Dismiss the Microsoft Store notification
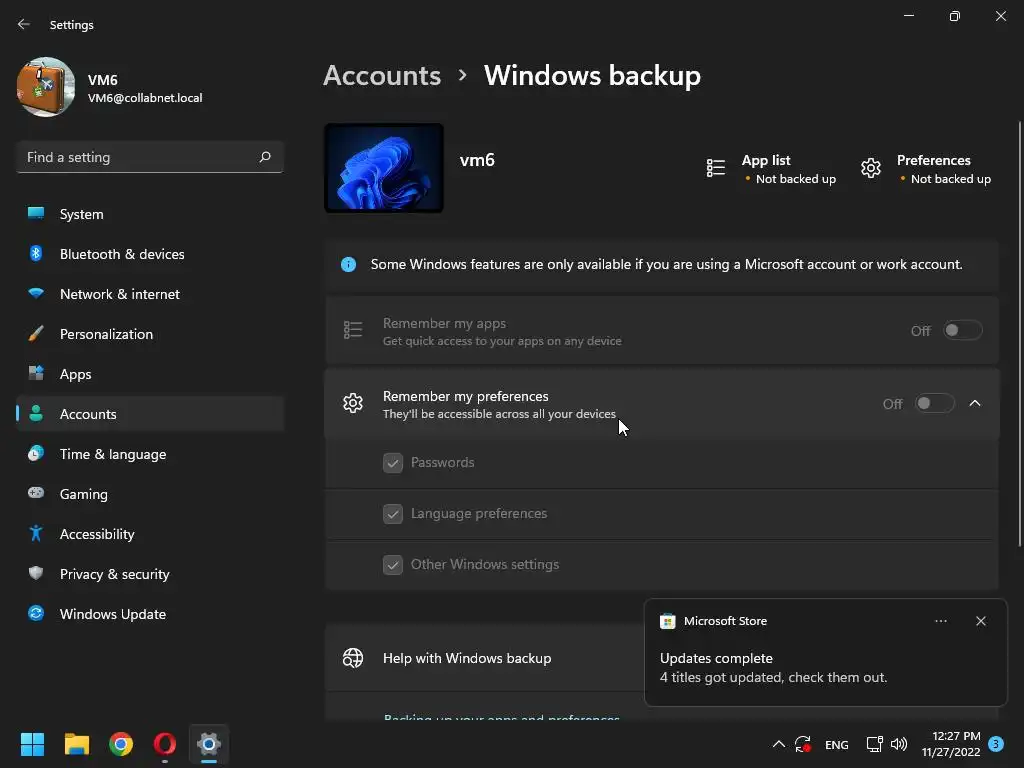This screenshot has height=768, width=1024. [x=981, y=621]
